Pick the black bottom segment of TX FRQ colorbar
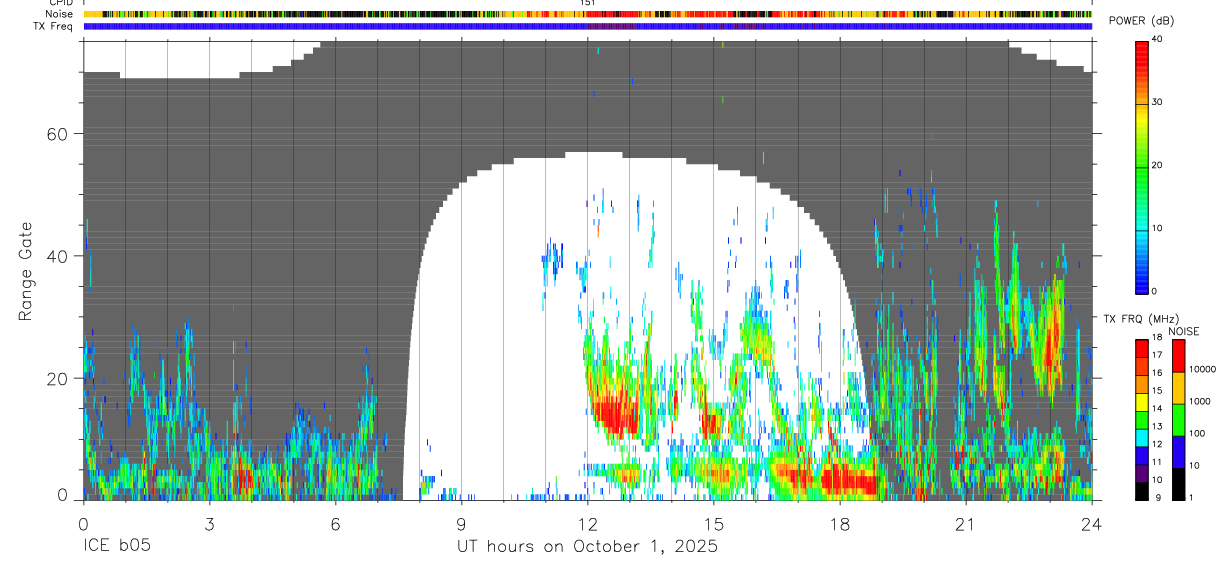 [1141, 491]
